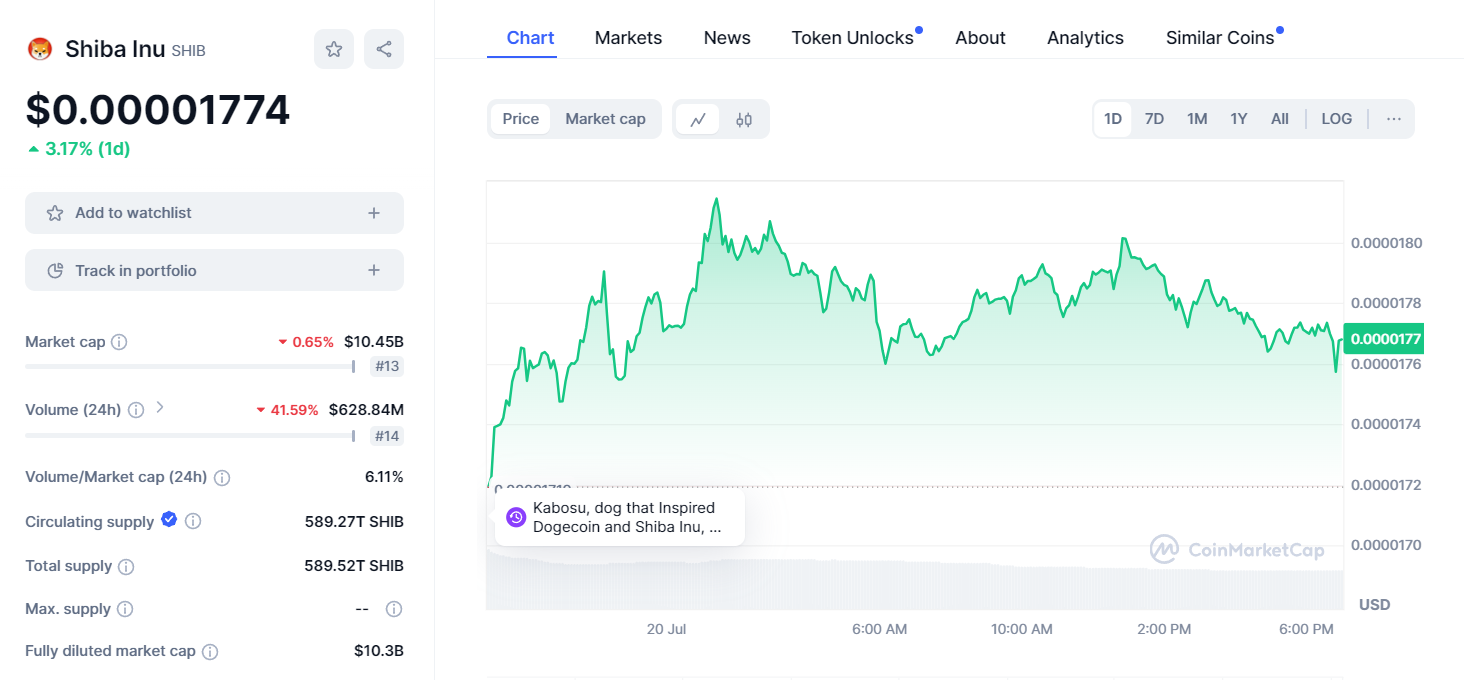
Task: Click the 3.17% (1d) change indicator
Action: click(79, 149)
